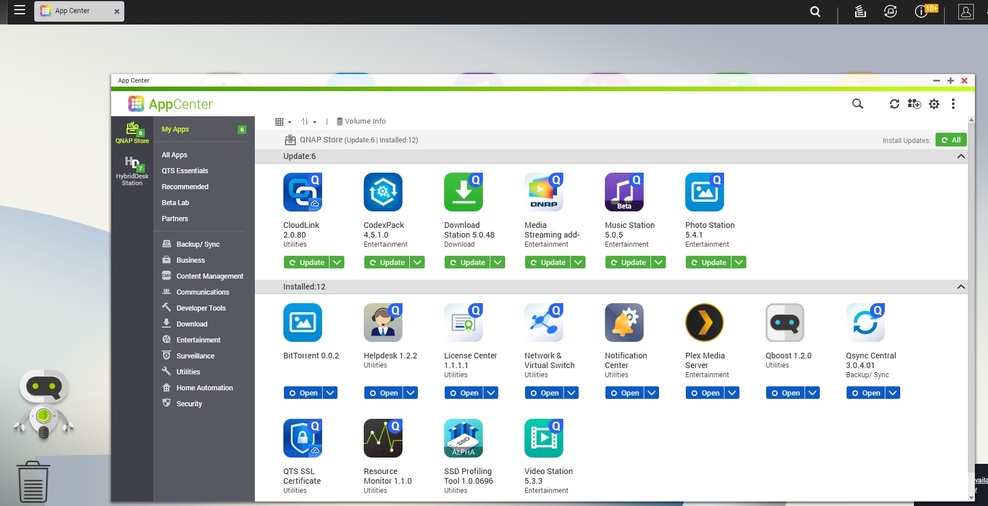Open the sort order dropdown
The image size is (988, 506).
tap(308, 122)
